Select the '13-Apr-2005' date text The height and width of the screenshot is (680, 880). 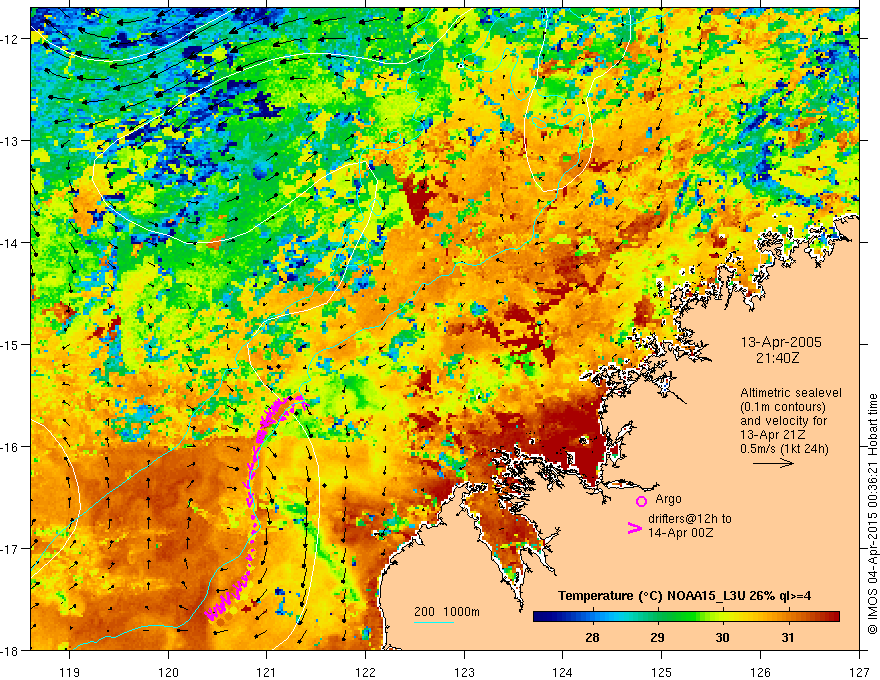click(x=781, y=342)
